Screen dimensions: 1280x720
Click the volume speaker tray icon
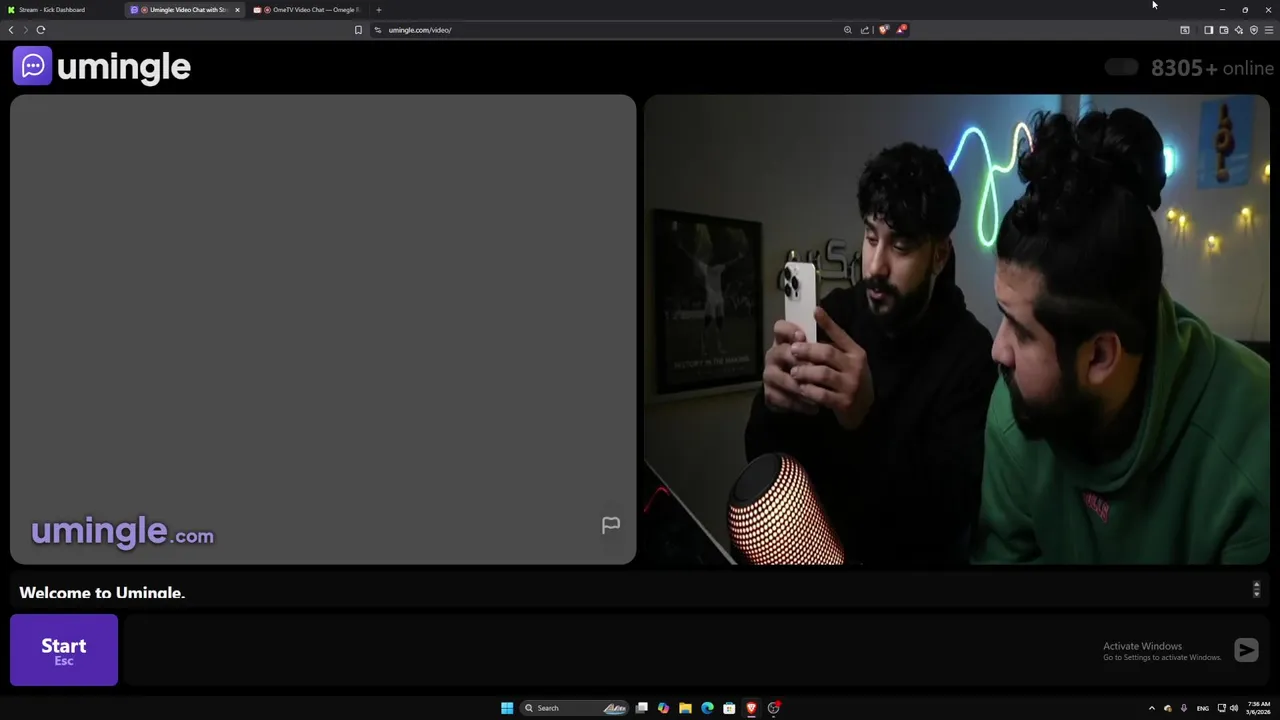point(1234,708)
